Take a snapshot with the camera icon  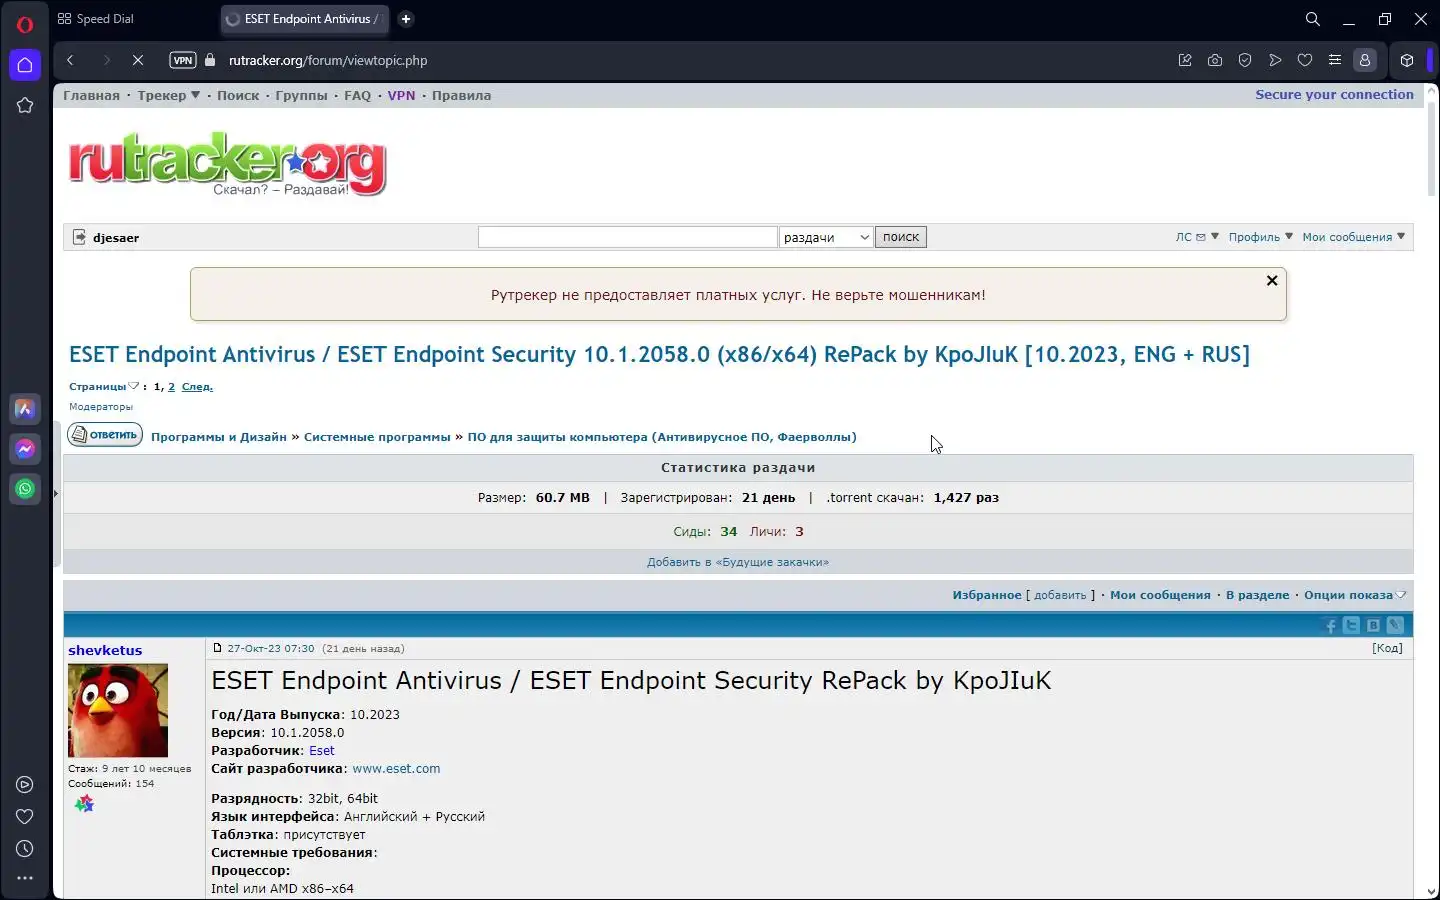(x=1215, y=60)
